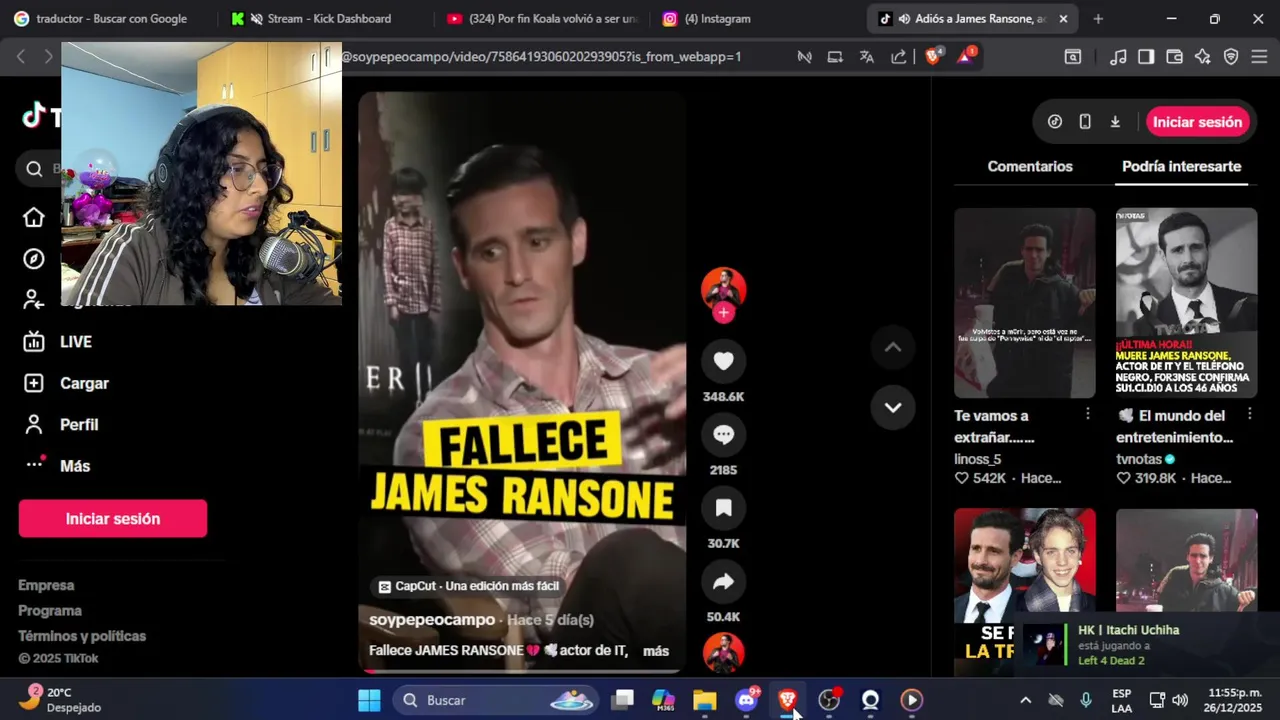Click the Windows Start button
The image size is (1280, 720).
[369, 700]
